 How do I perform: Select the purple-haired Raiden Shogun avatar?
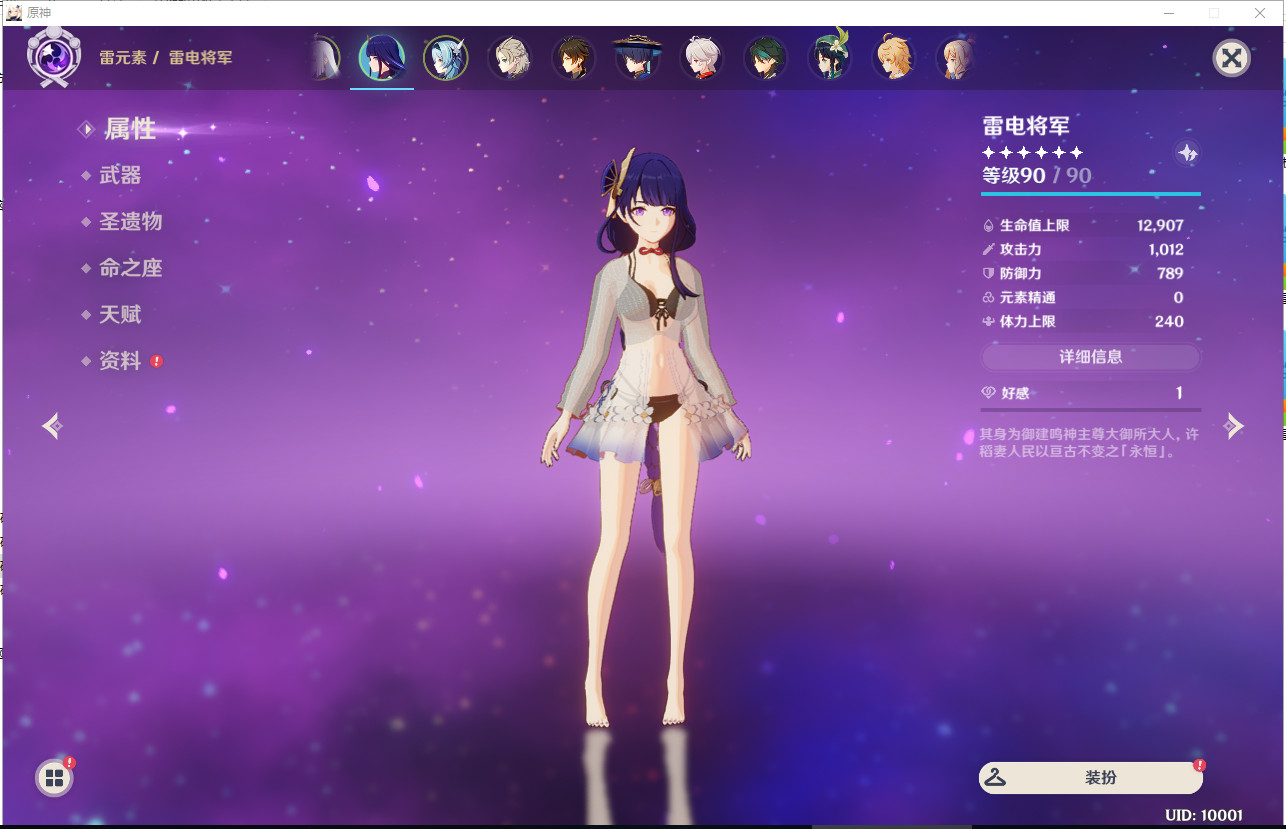click(x=382, y=58)
